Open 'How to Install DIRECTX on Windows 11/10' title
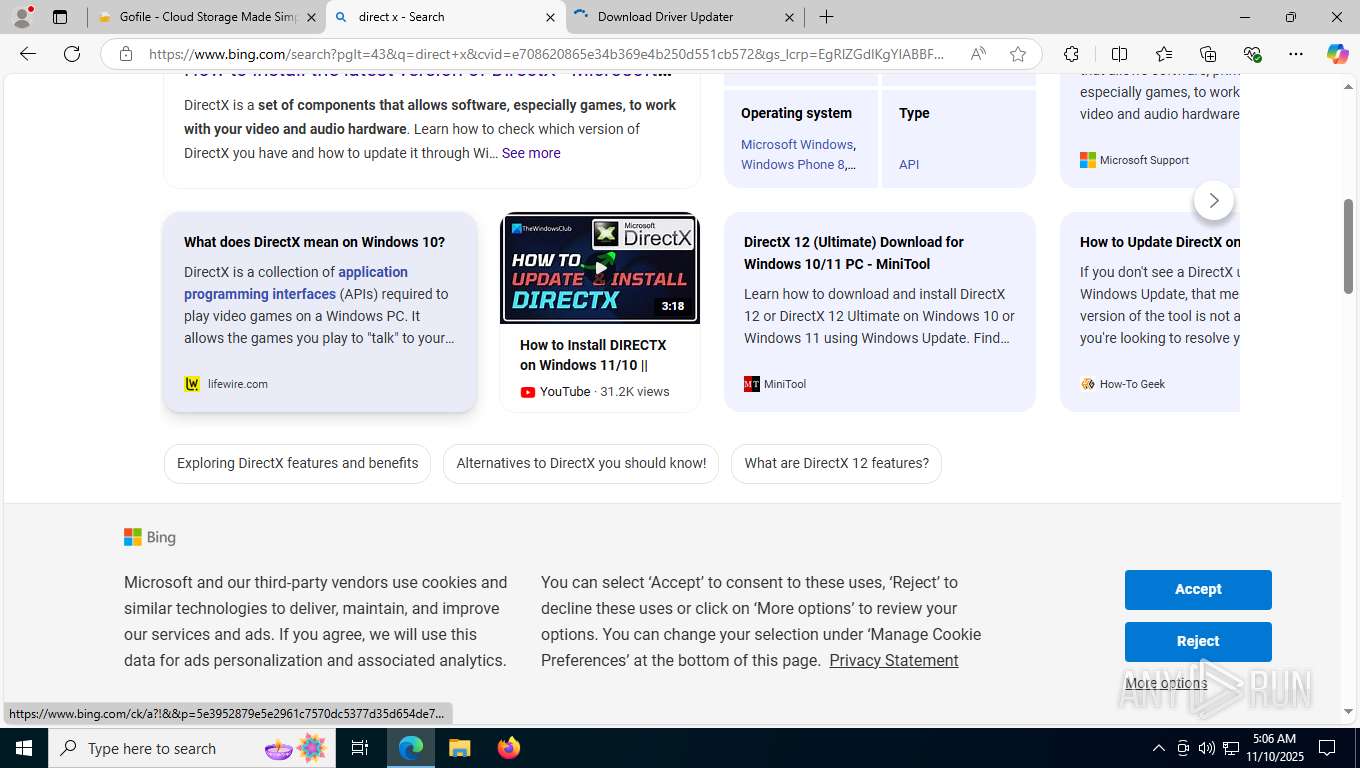This screenshot has width=1360, height=768. (x=593, y=355)
